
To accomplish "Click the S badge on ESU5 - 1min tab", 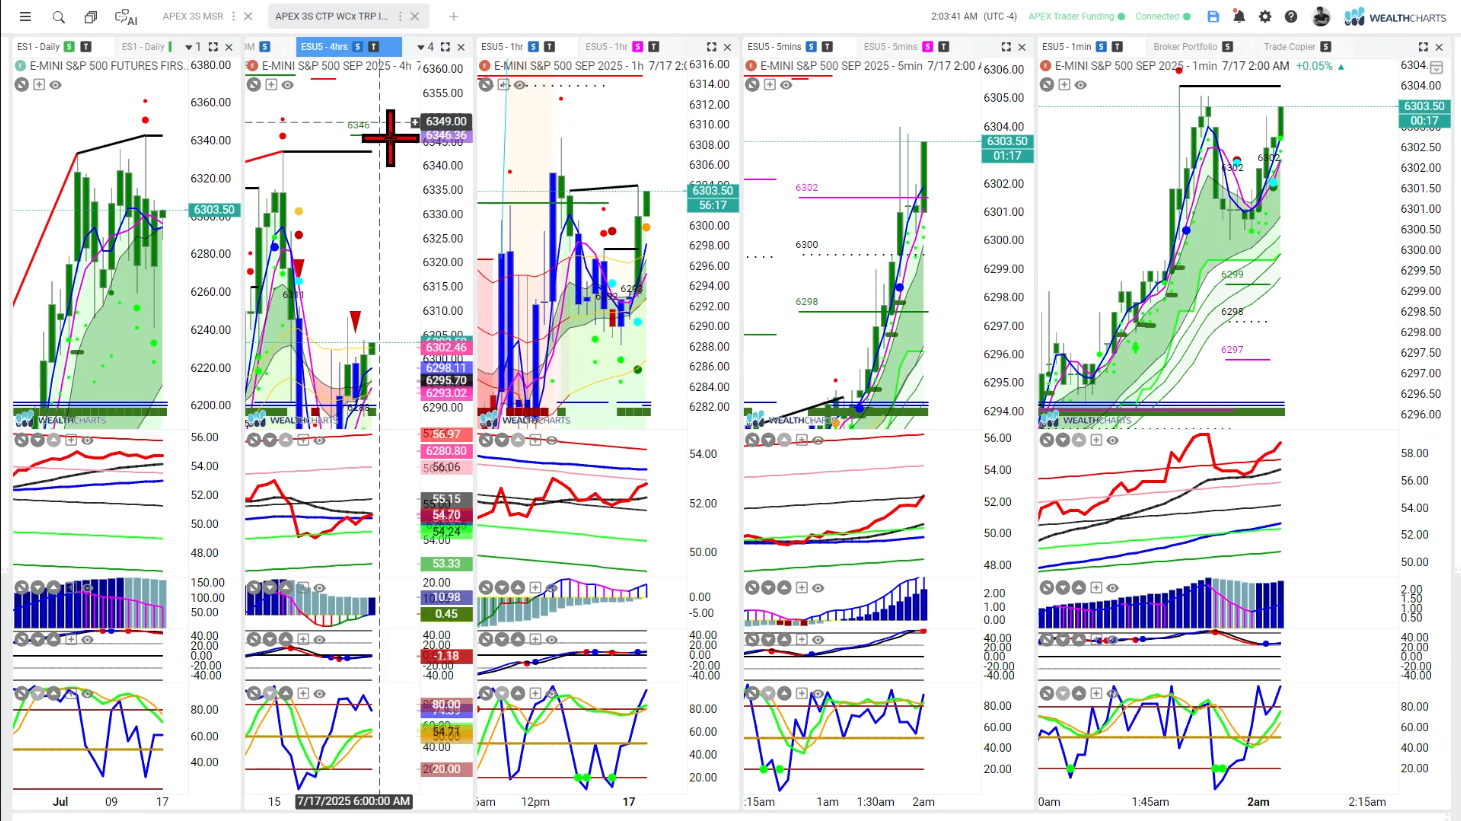I will [x=1101, y=47].
